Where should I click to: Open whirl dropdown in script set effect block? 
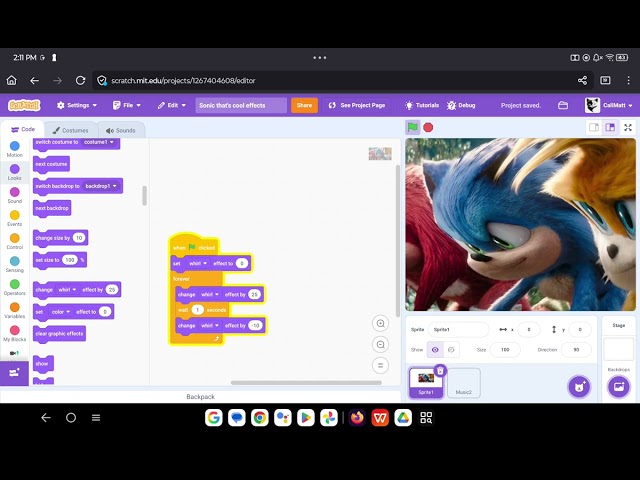coord(198,264)
